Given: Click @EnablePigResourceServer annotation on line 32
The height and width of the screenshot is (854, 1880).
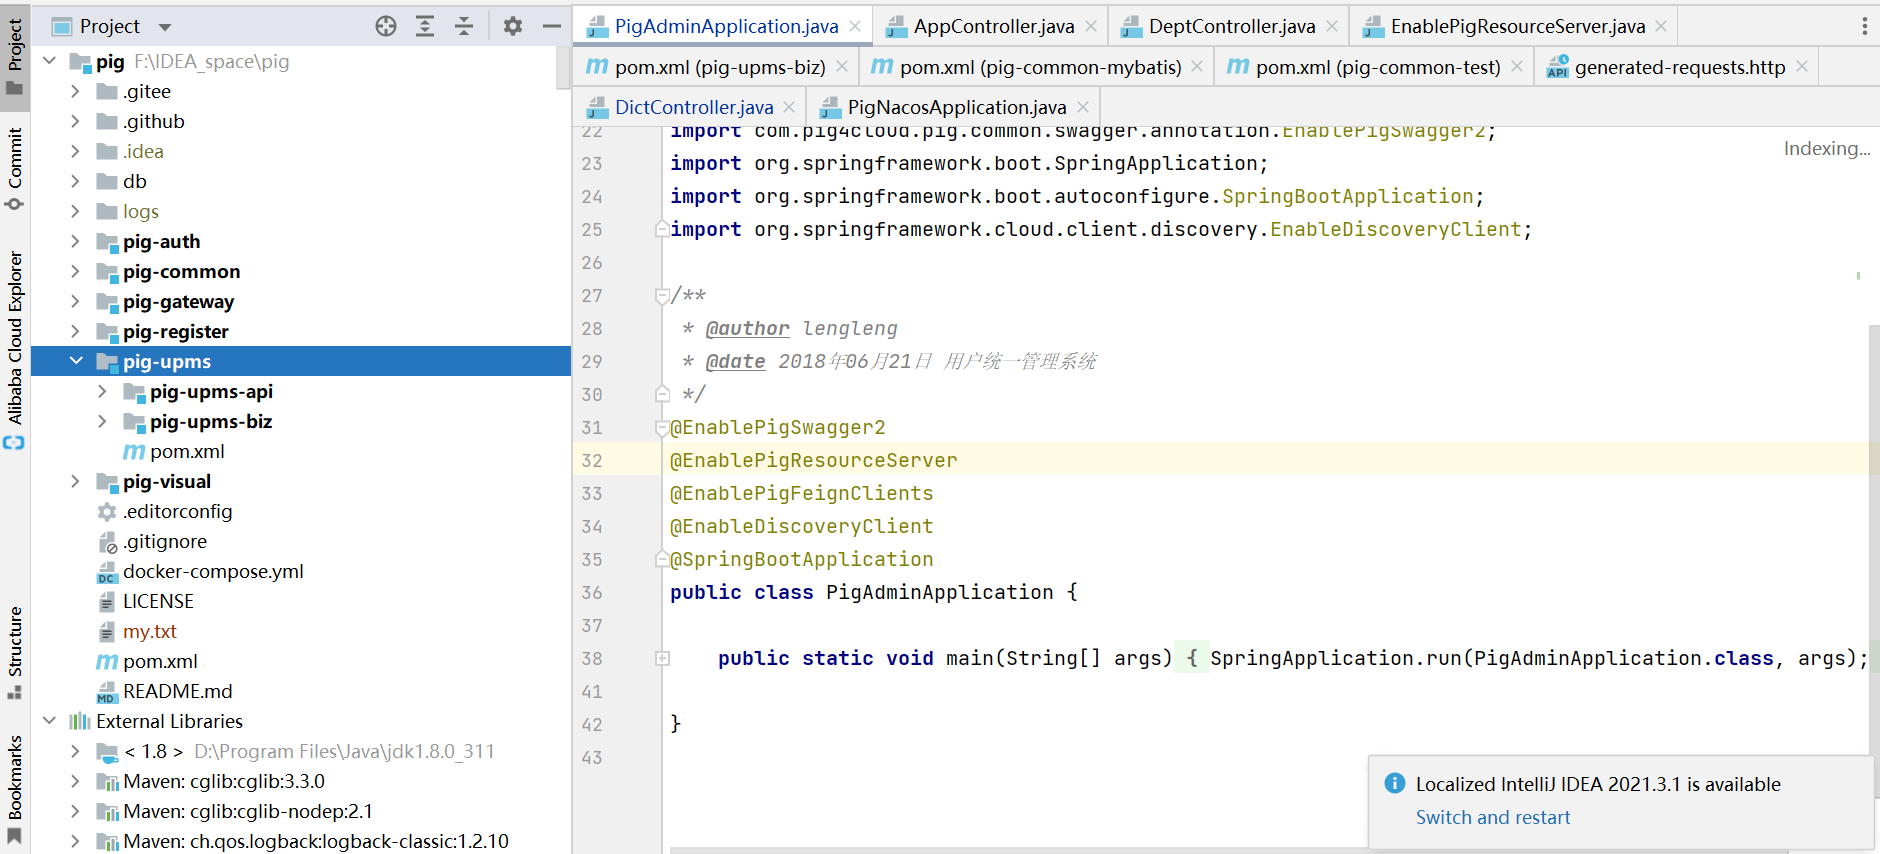Looking at the screenshot, I should click(813, 460).
